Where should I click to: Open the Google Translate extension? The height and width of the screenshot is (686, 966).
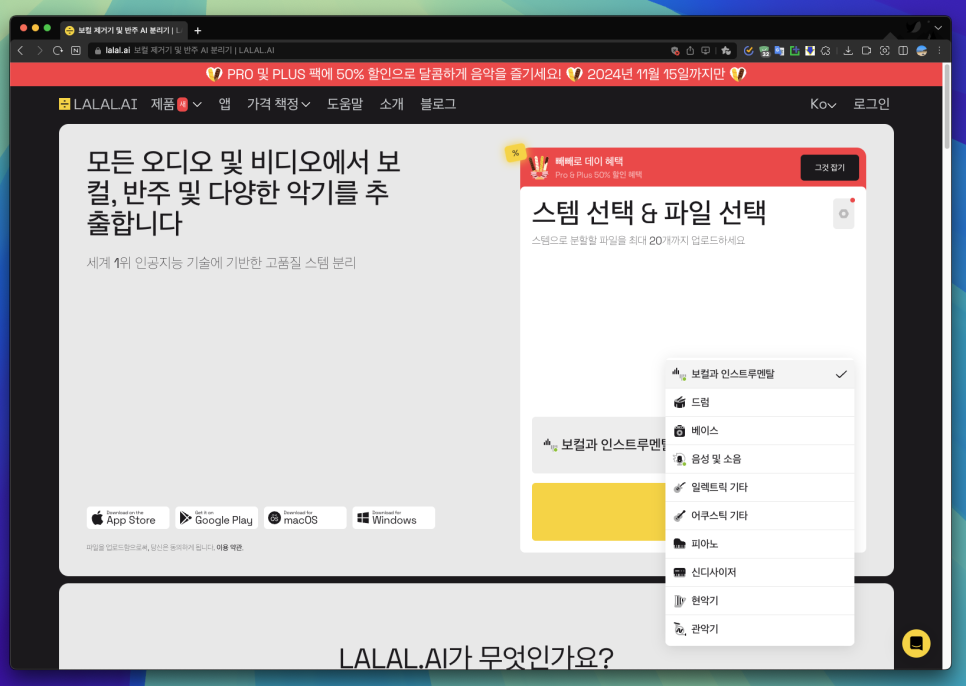(779, 50)
